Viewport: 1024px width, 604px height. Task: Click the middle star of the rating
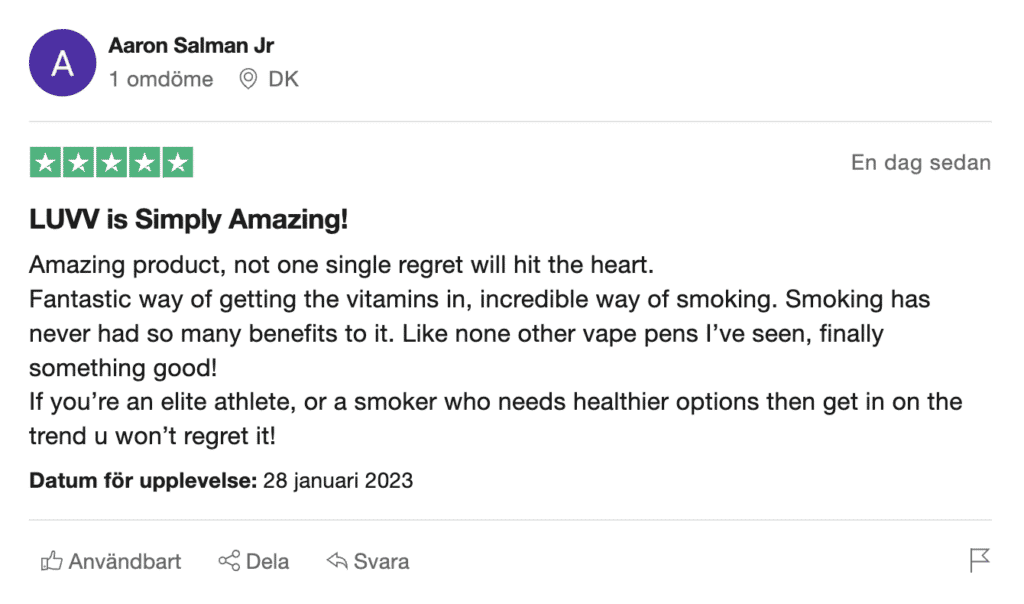[x=111, y=161]
